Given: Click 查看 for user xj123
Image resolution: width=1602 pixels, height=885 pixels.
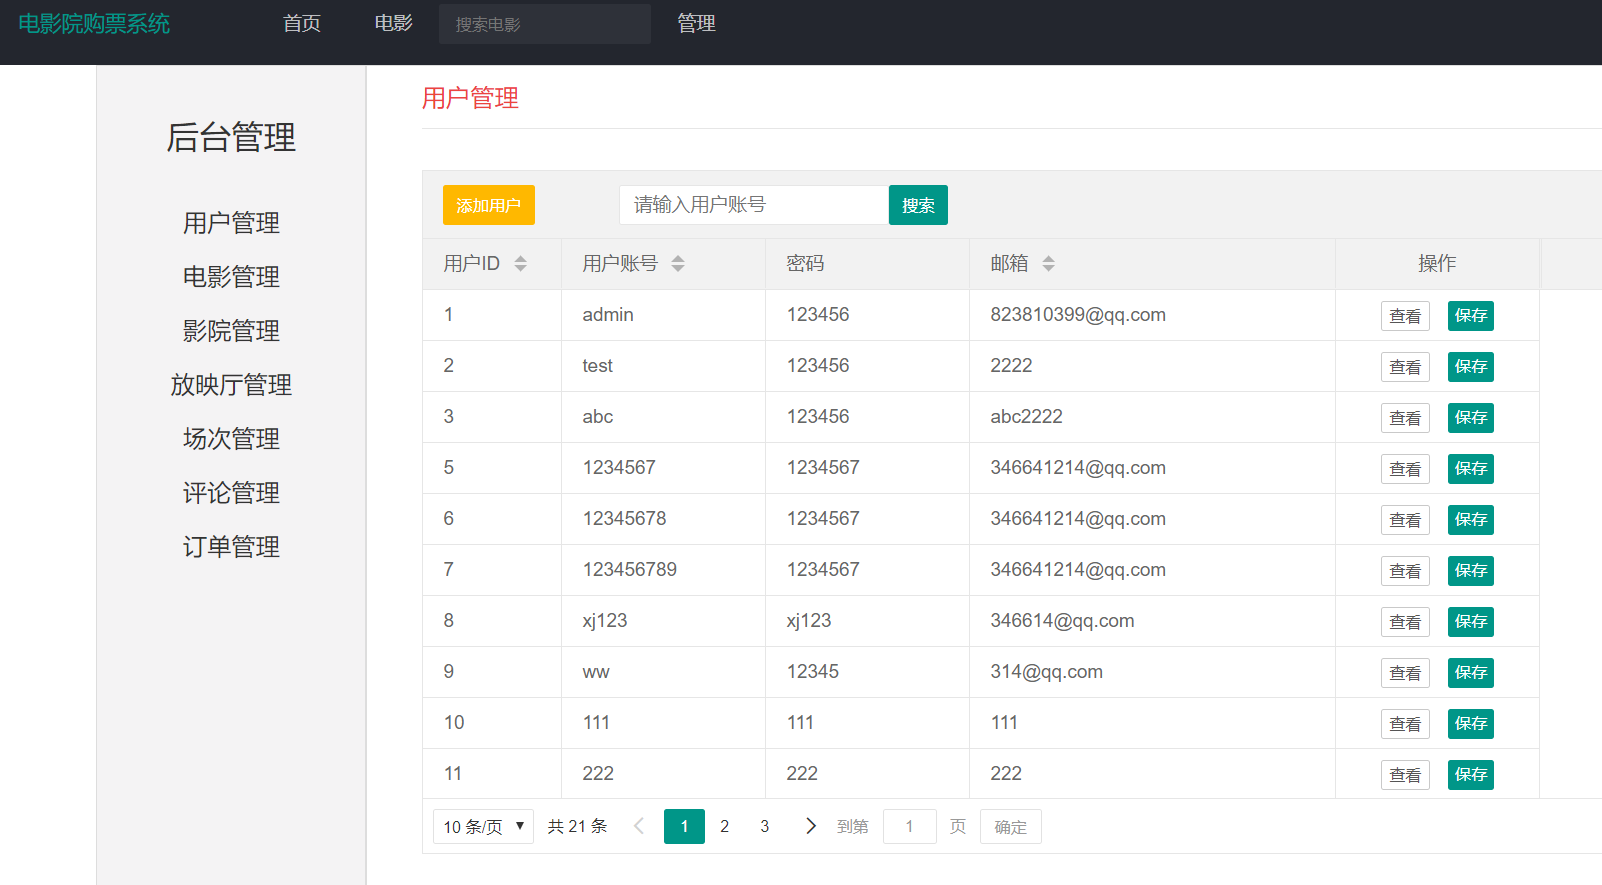Looking at the screenshot, I should pos(1404,622).
